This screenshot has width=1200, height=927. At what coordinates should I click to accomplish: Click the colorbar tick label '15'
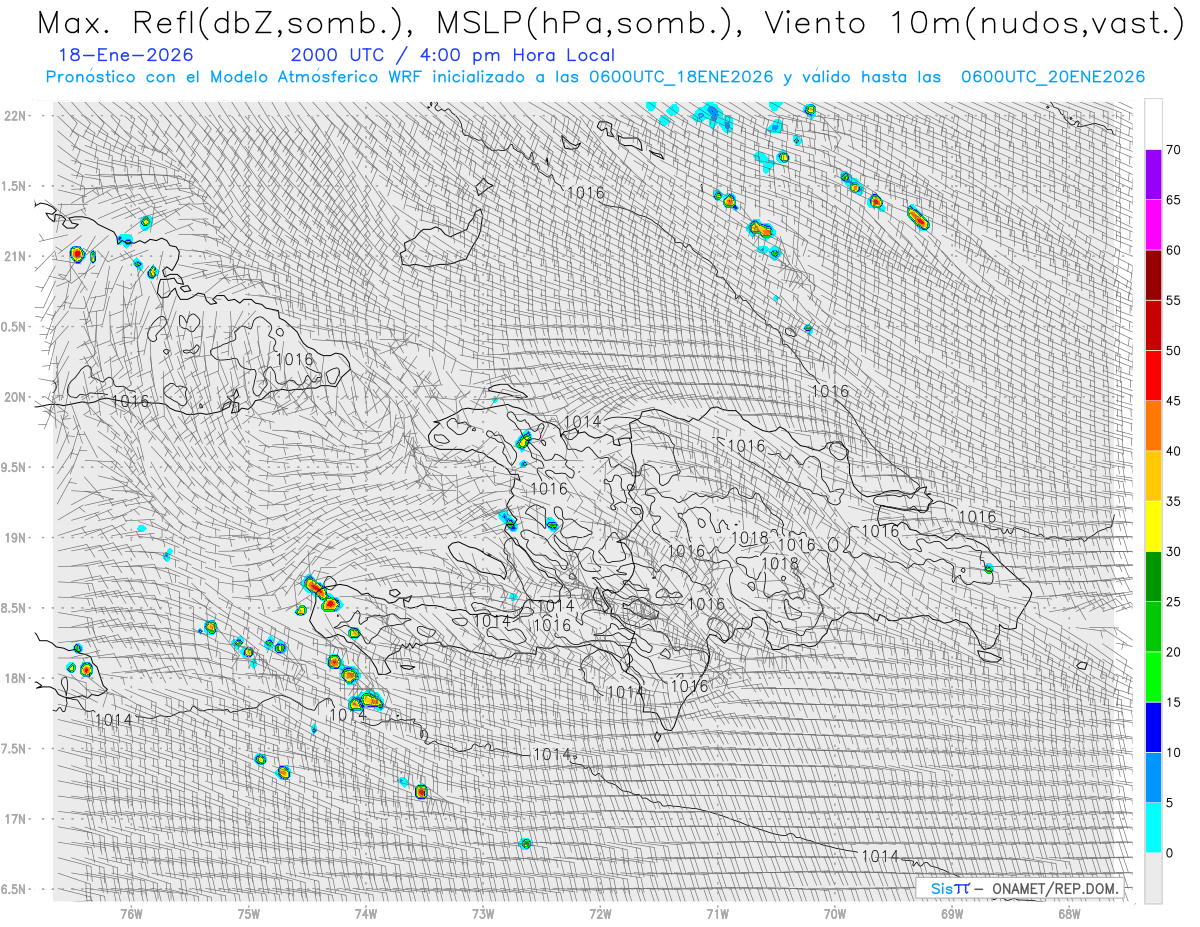coord(1173,702)
